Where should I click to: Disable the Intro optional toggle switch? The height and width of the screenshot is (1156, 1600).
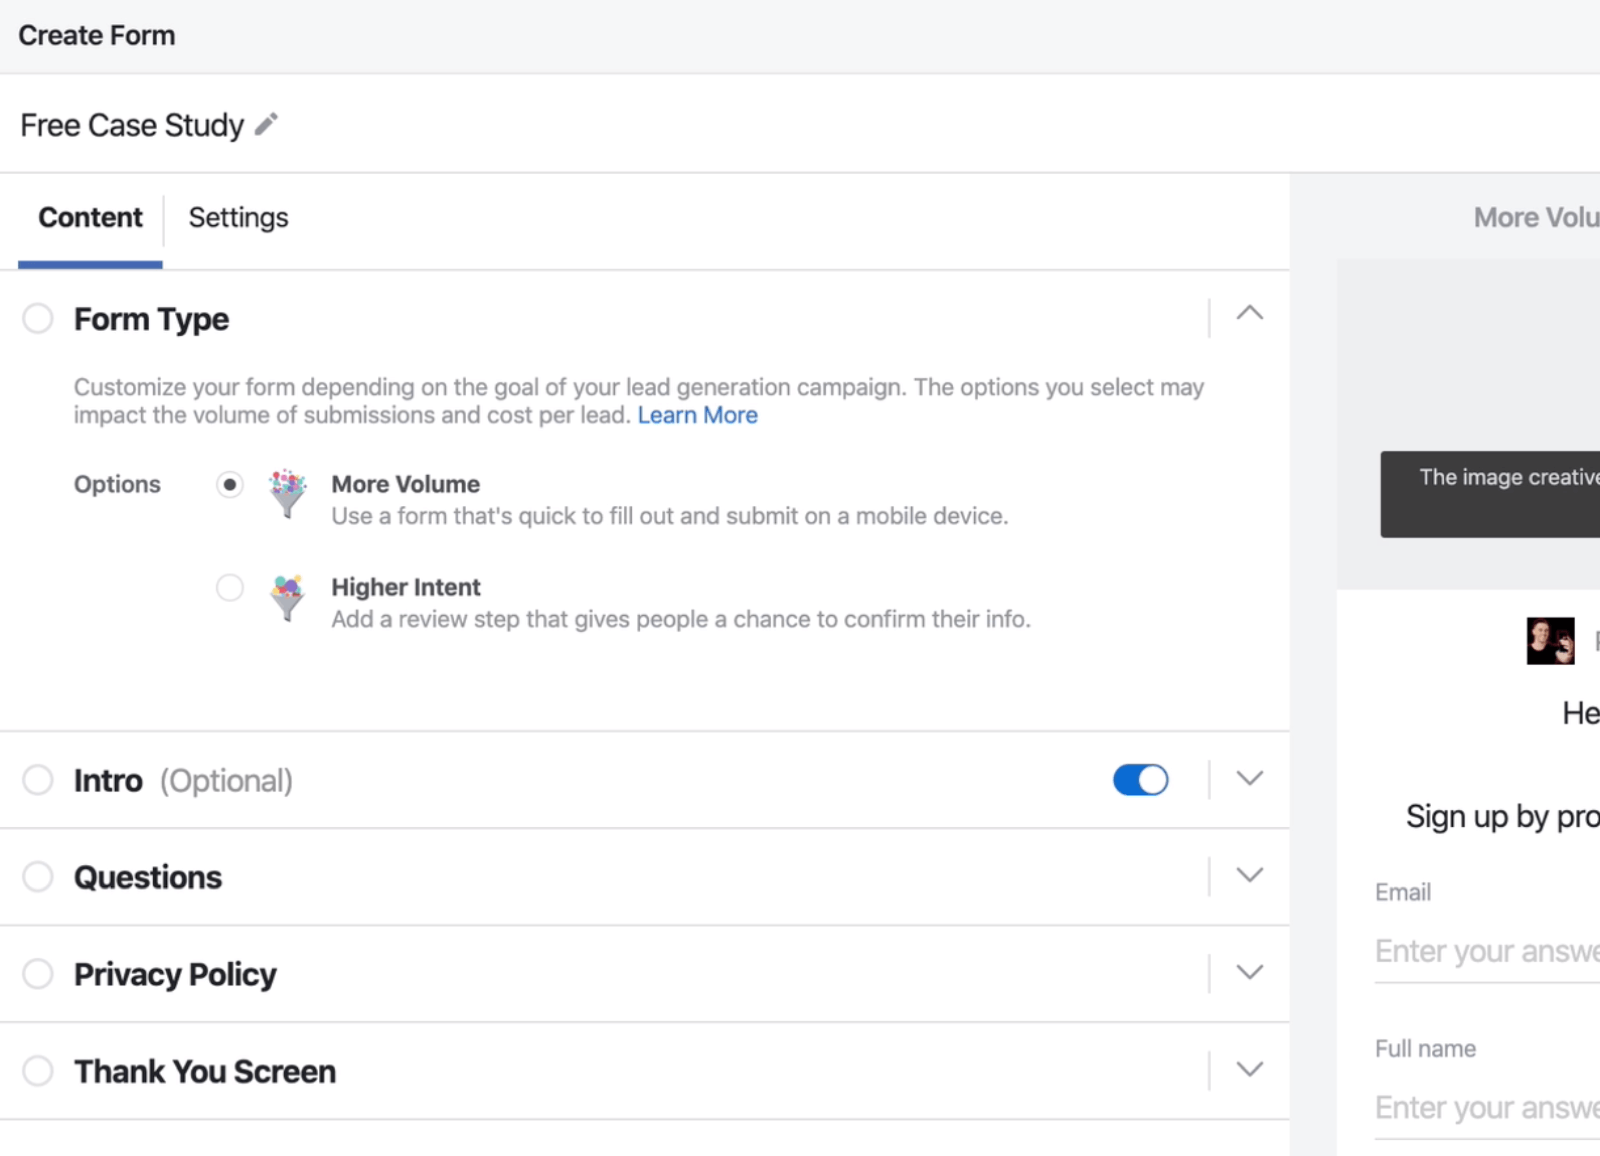click(x=1140, y=780)
